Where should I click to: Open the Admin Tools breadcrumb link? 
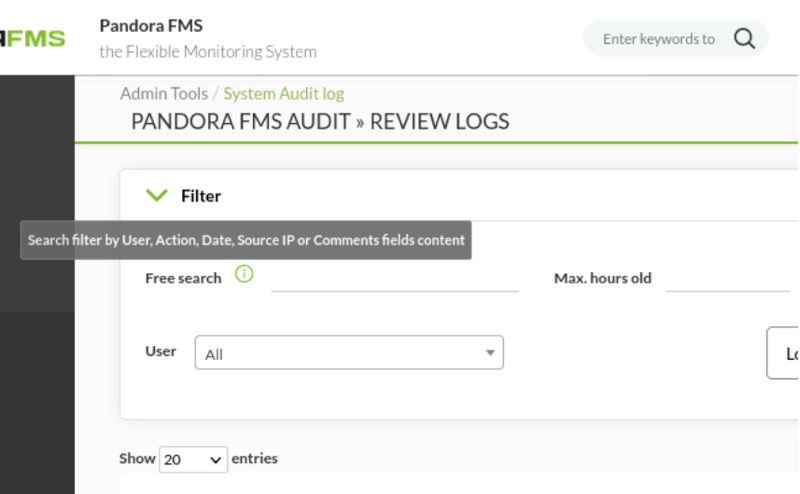click(x=164, y=94)
